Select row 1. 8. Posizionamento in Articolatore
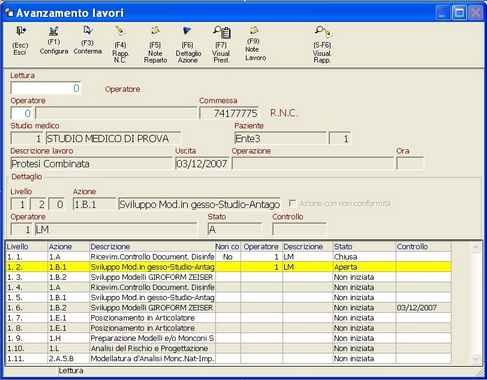The width and height of the screenshot is (487, 380). coord(228,328)
